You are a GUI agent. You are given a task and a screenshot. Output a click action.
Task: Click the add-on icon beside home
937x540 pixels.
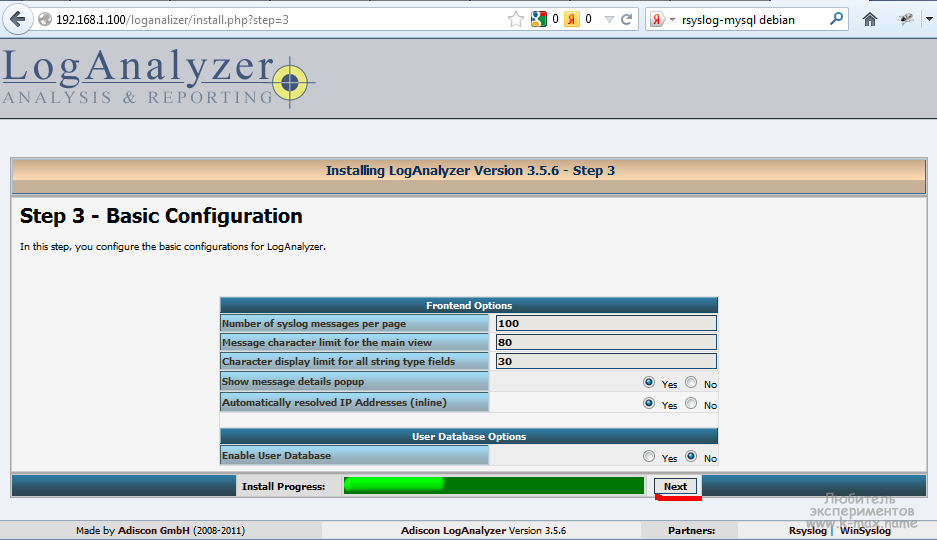coord(906,20)
